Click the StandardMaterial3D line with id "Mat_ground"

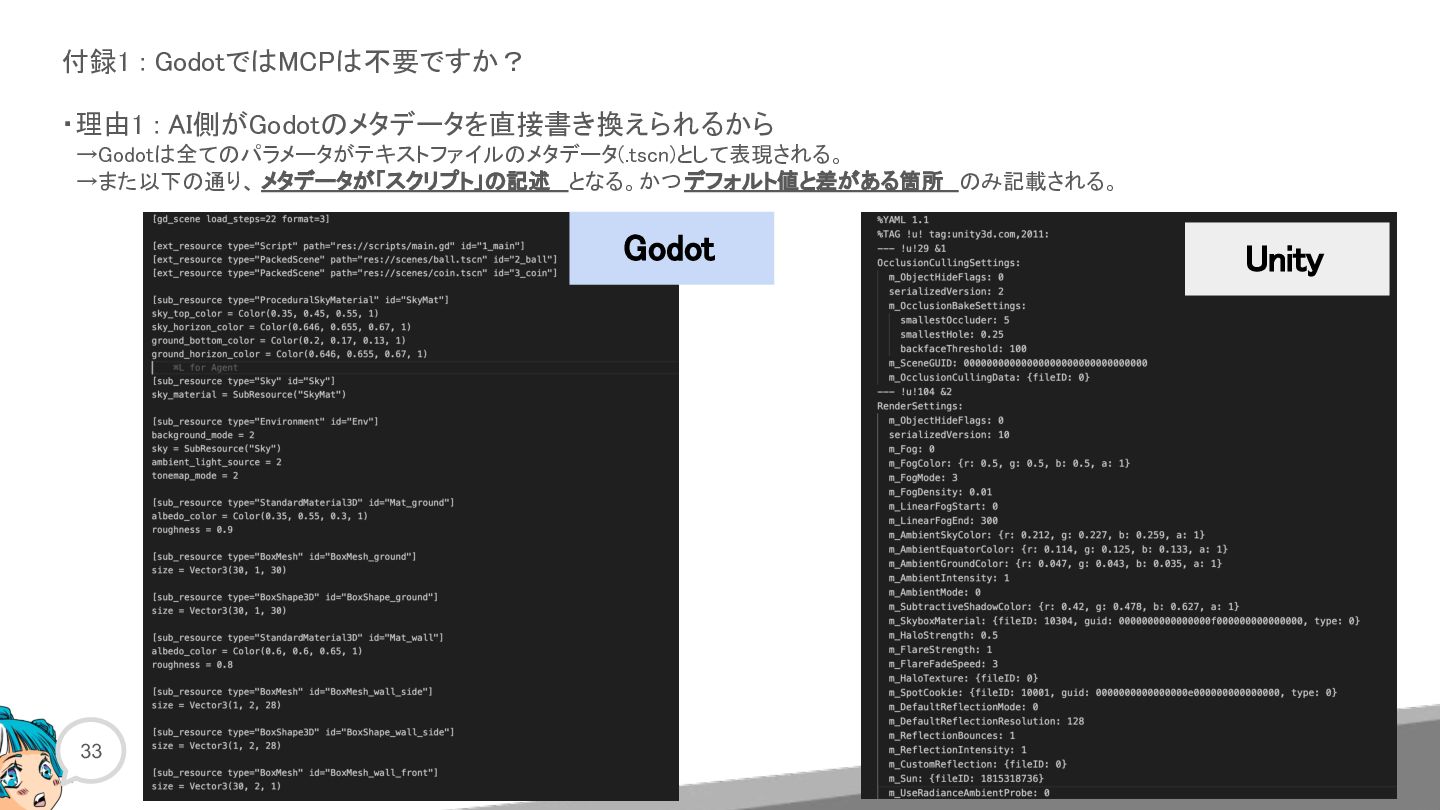coord(303,503)
